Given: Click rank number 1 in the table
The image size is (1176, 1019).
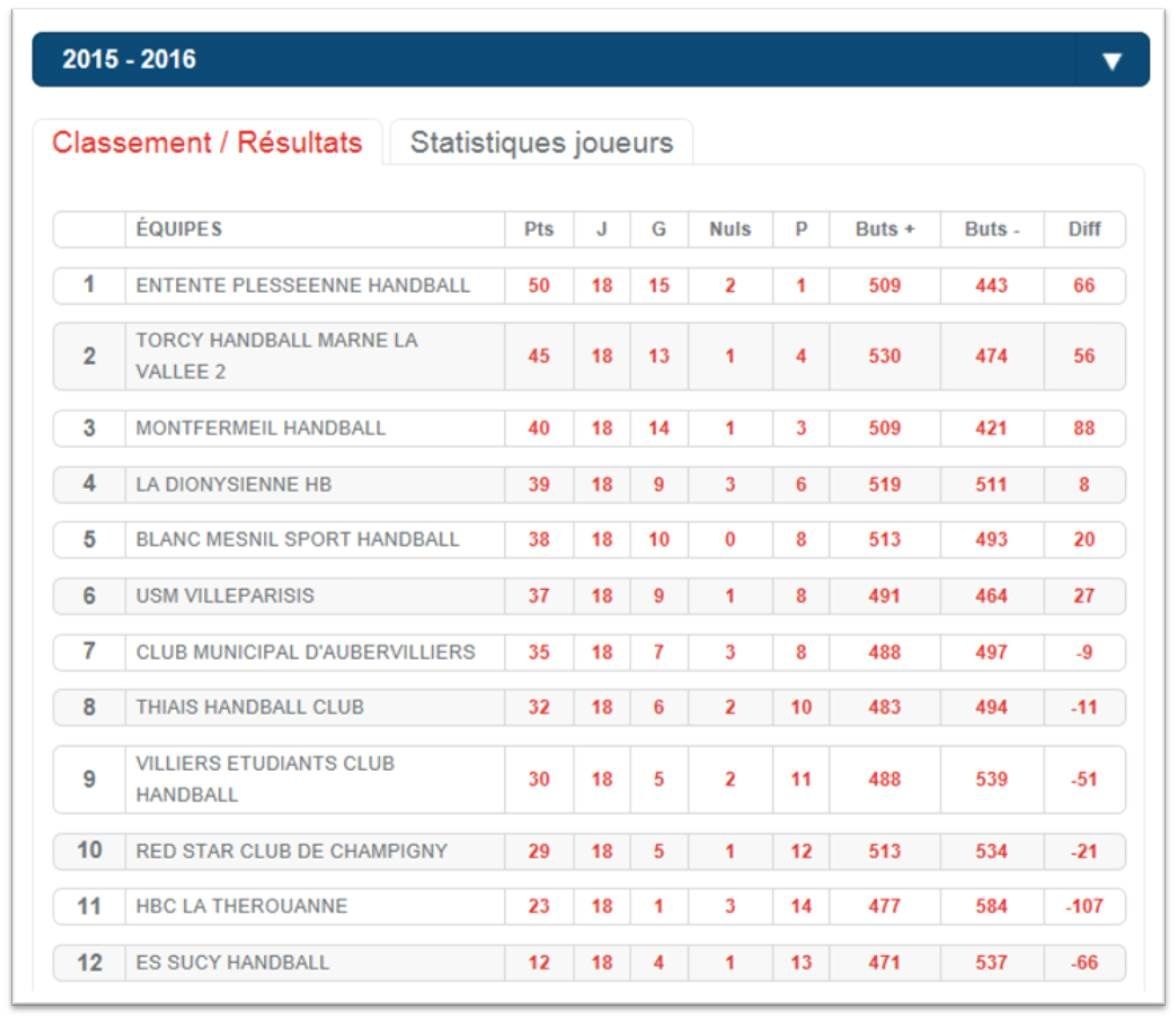Looking at the screenshot, I should (x=89, y=285).
